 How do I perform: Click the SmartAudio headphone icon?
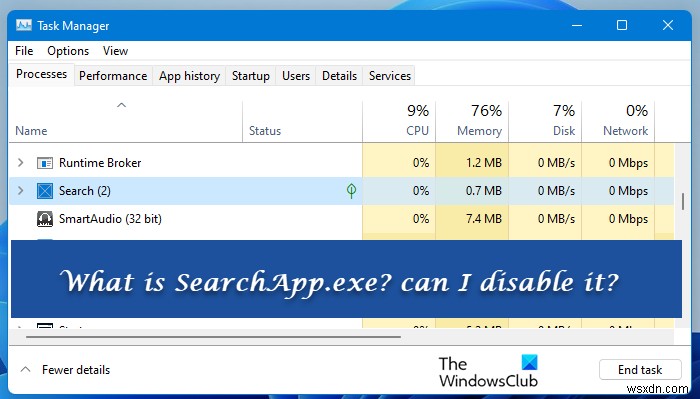coord(45,219)
